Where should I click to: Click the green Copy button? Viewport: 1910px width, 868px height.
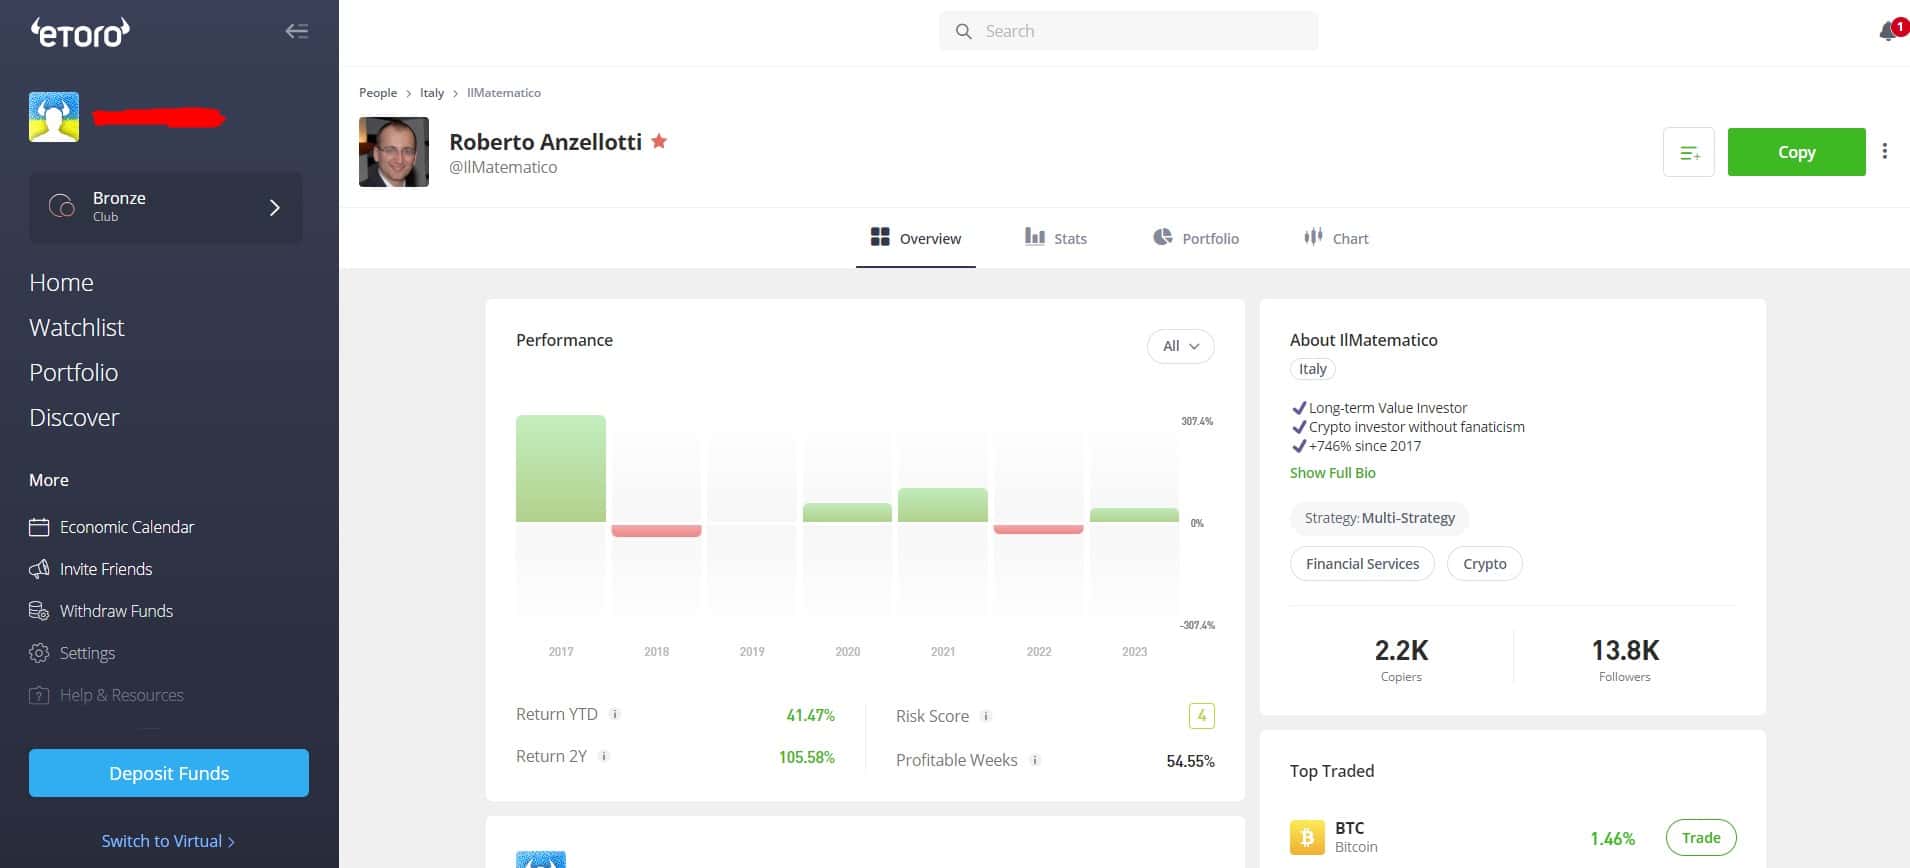pyautogui.click(x=1796, y=152)
